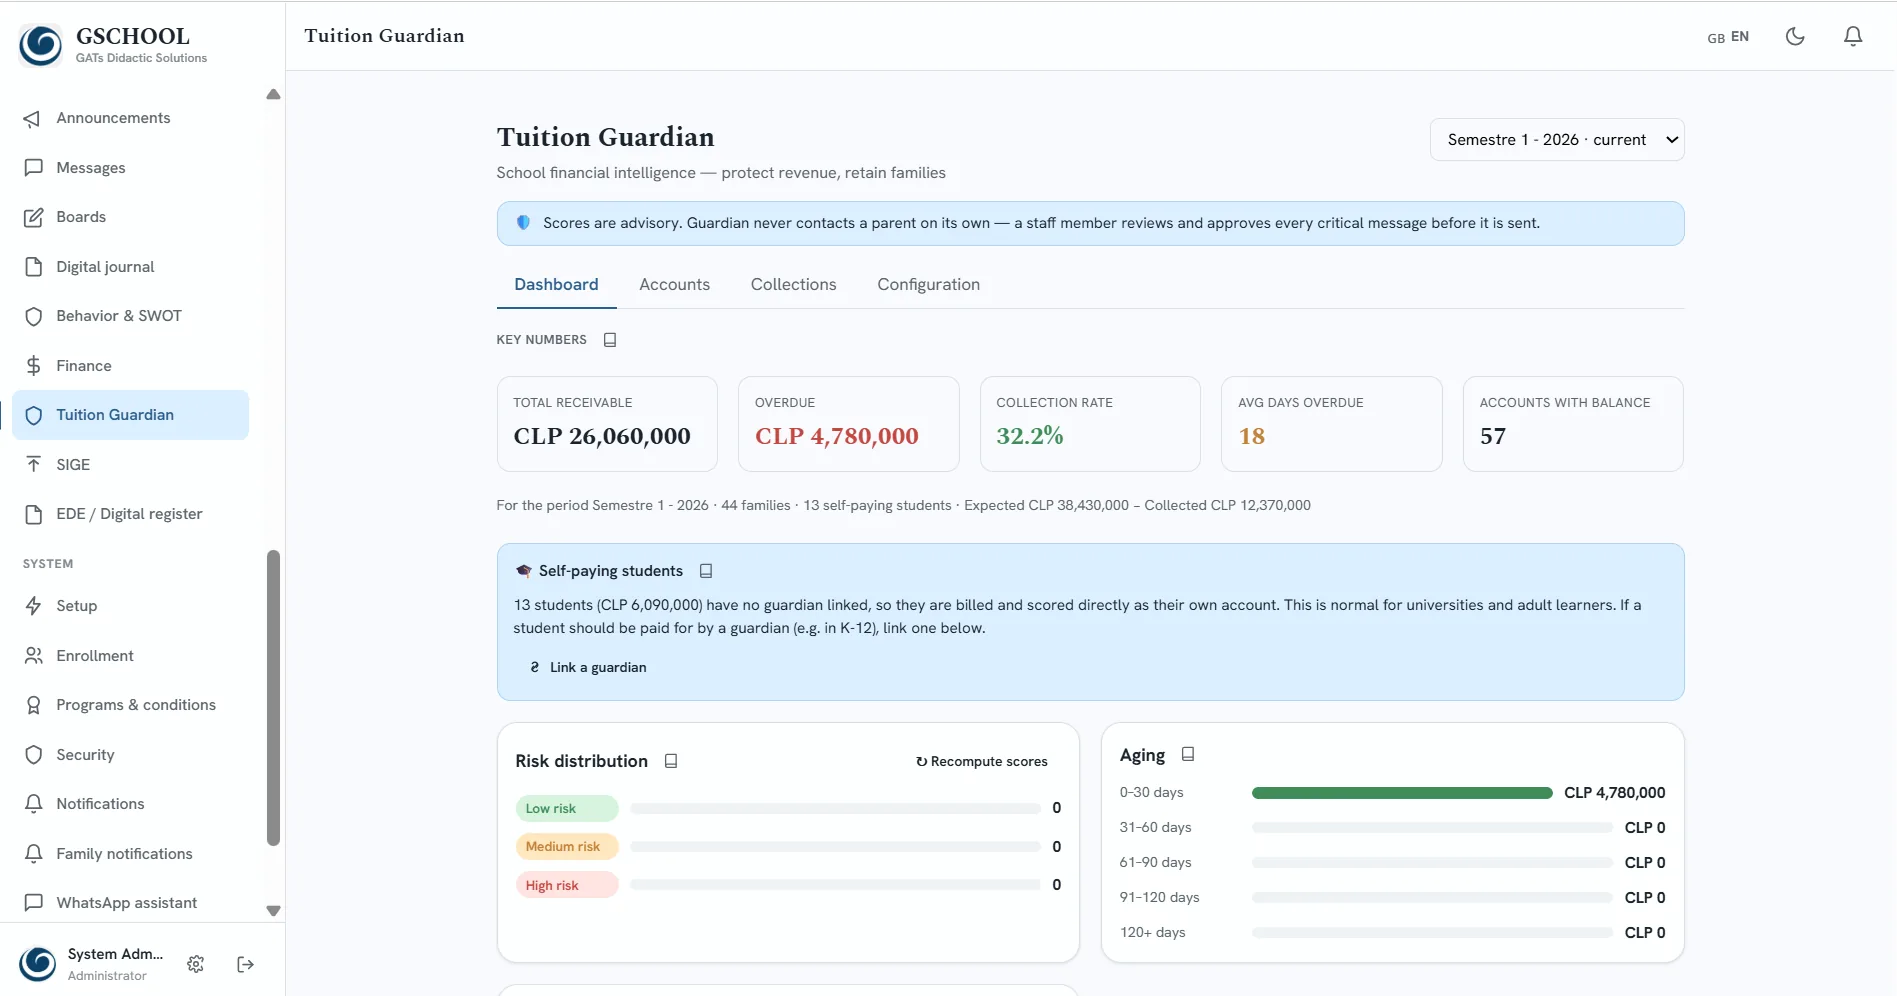Image resolution: width=1897 pixels, height=996 pixels.
Task: Click the Low risk distribution bar
Action: tap(835, 808)
